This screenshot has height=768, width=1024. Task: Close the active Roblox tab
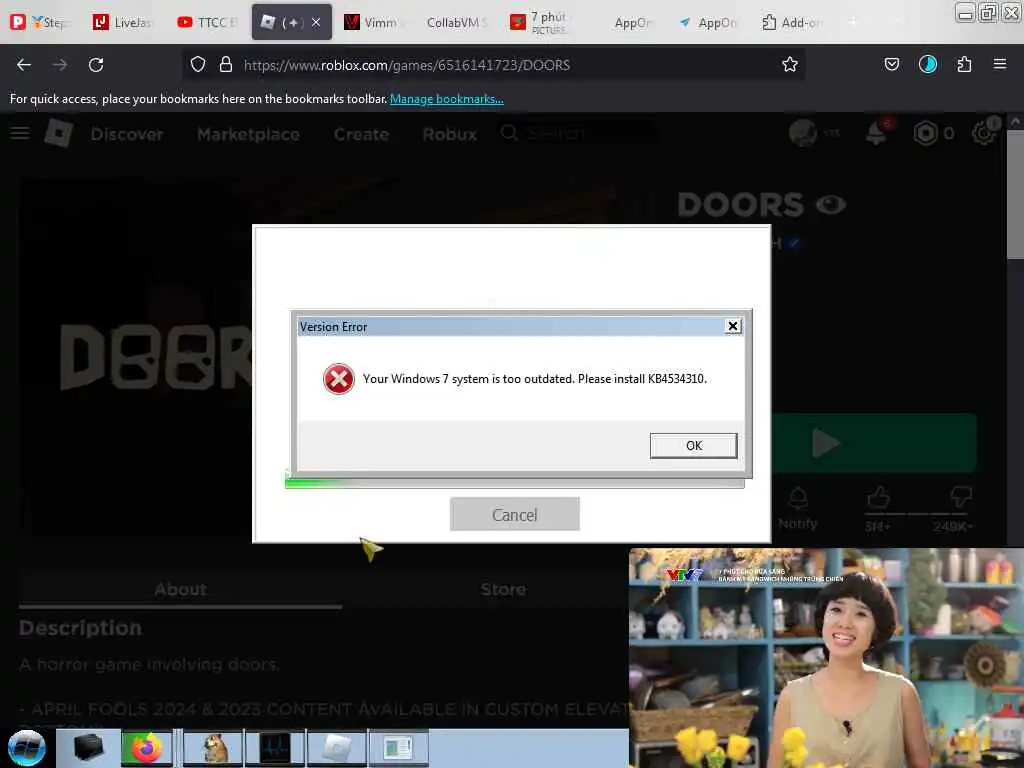pyautogui.click(x=316, y=22)
